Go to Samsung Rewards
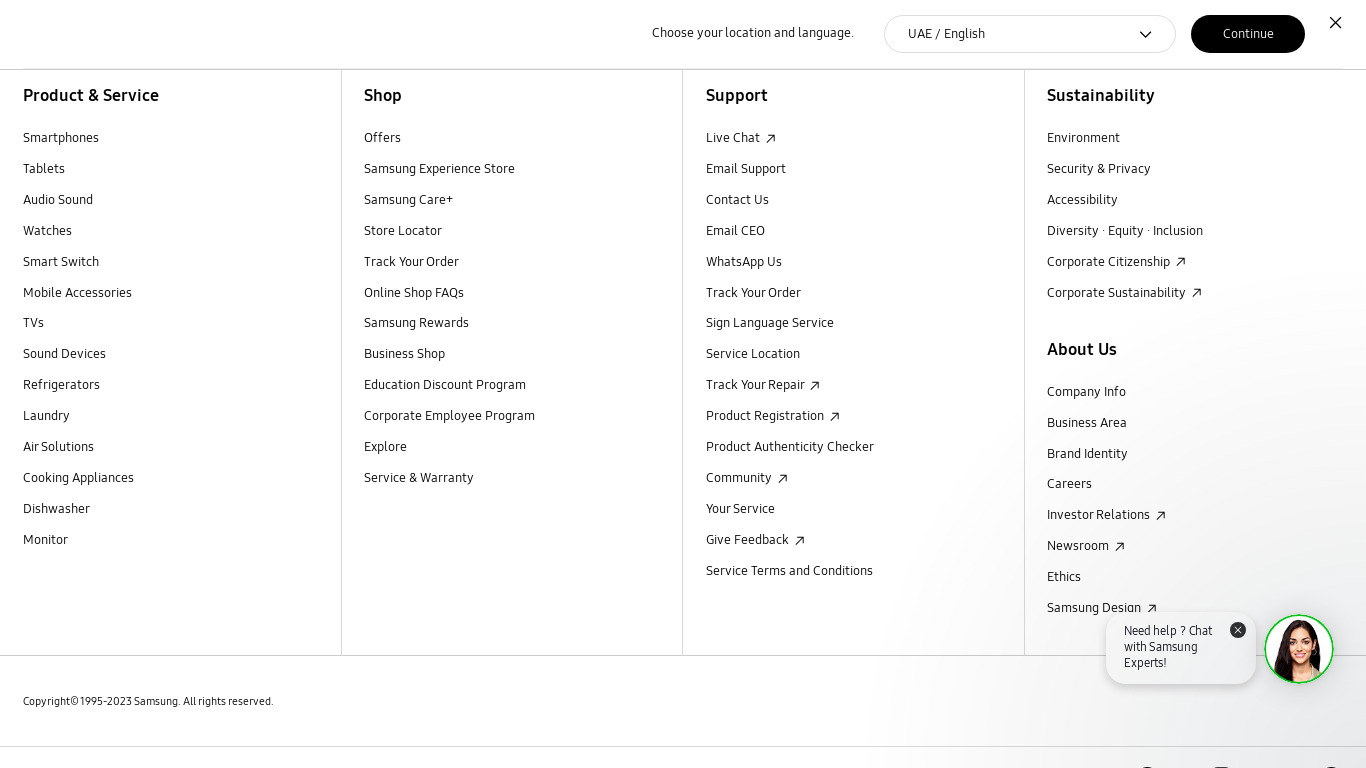Image resolution: width=1366 pixels, height=768 pixels. tap(416, 323)
